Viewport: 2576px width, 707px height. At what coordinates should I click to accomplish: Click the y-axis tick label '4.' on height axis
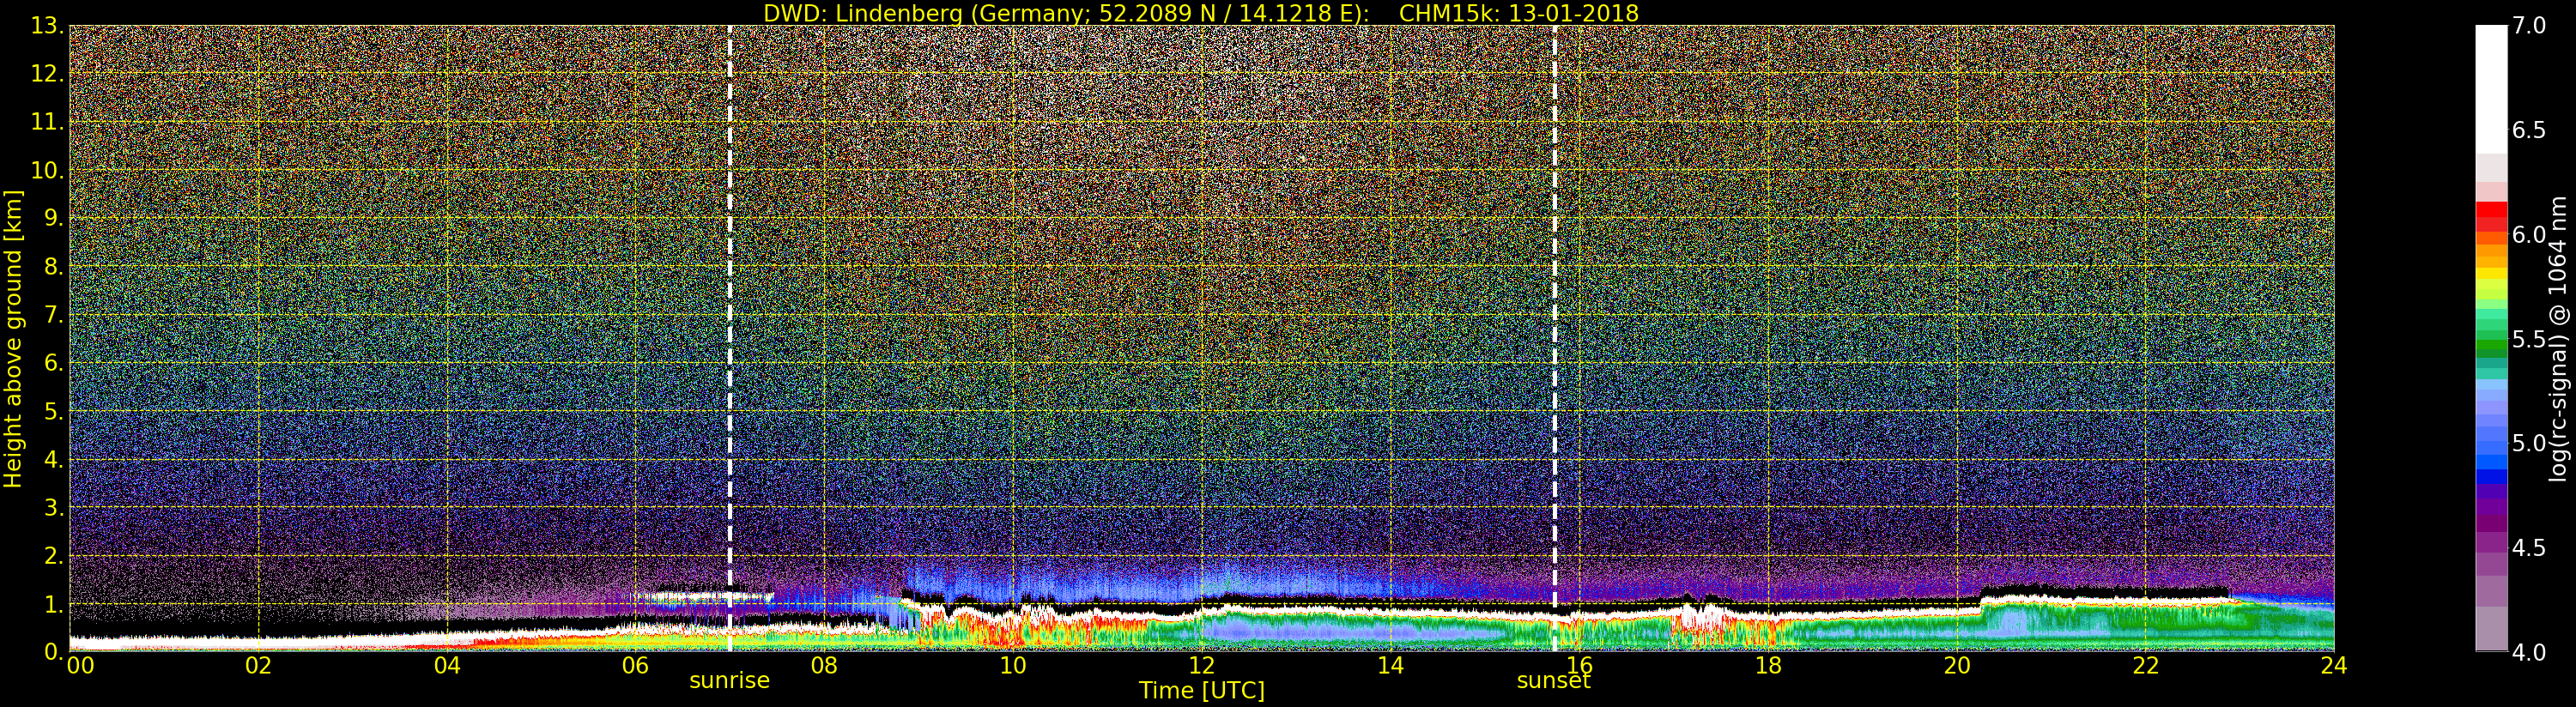tap(54, 460)
